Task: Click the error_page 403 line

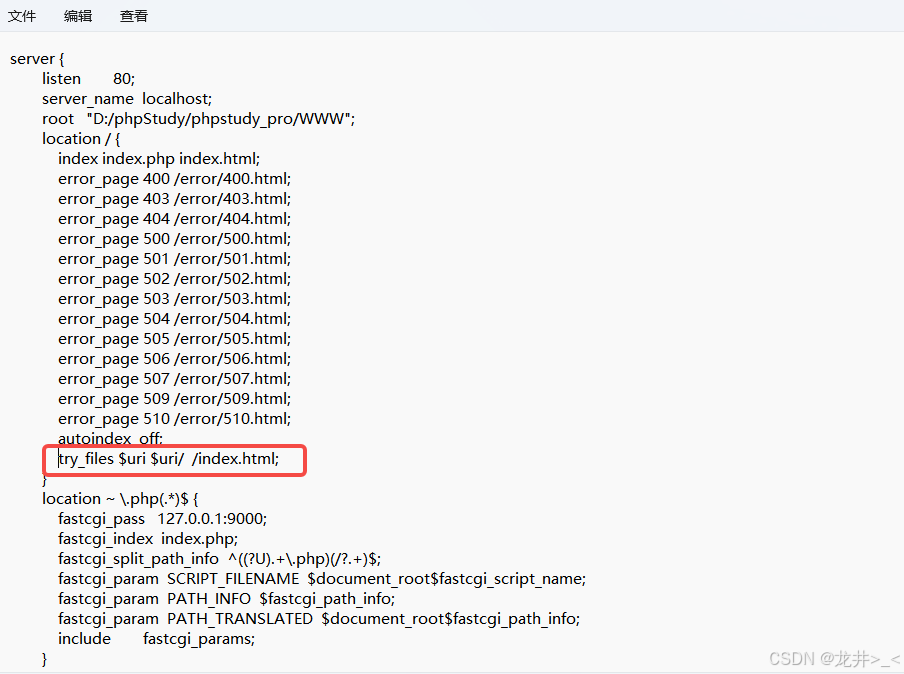Action: 174,199
